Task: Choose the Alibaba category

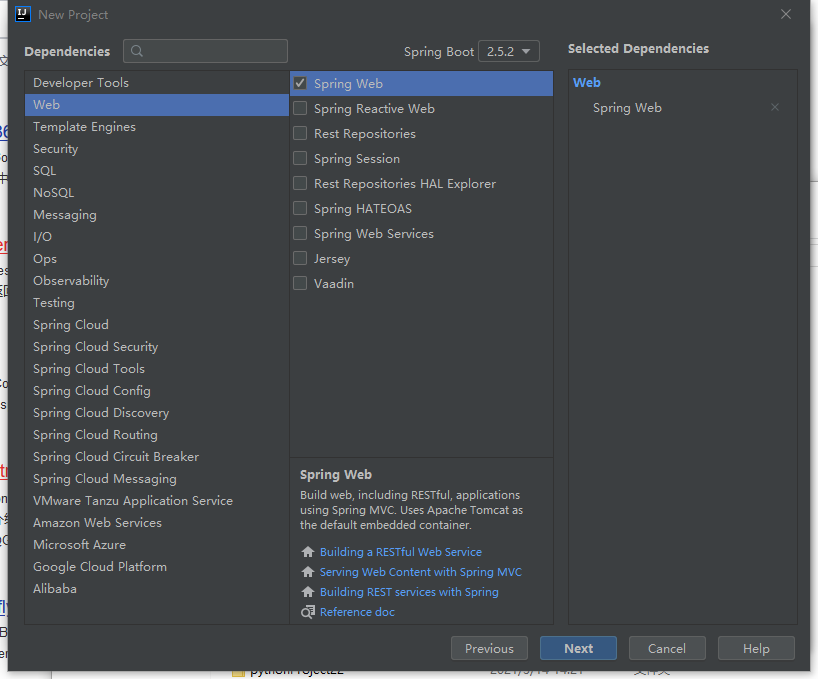Action: pyautogui.click(x=157, y=588)
